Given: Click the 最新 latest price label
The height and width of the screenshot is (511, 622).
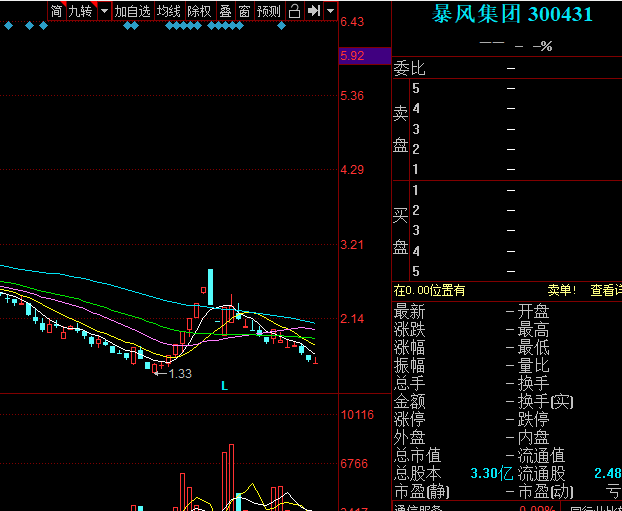Looking at the screenshot, I should point(409,311).
